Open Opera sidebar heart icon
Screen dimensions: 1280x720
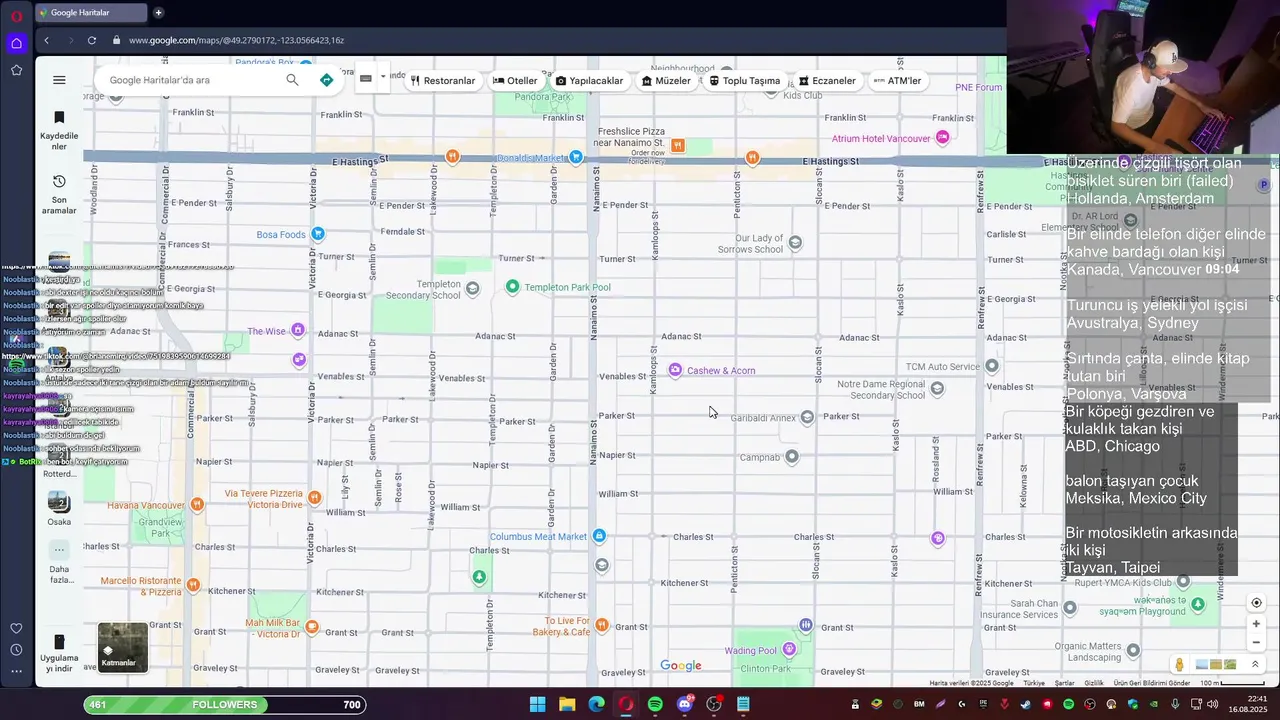tap(16, 628)
